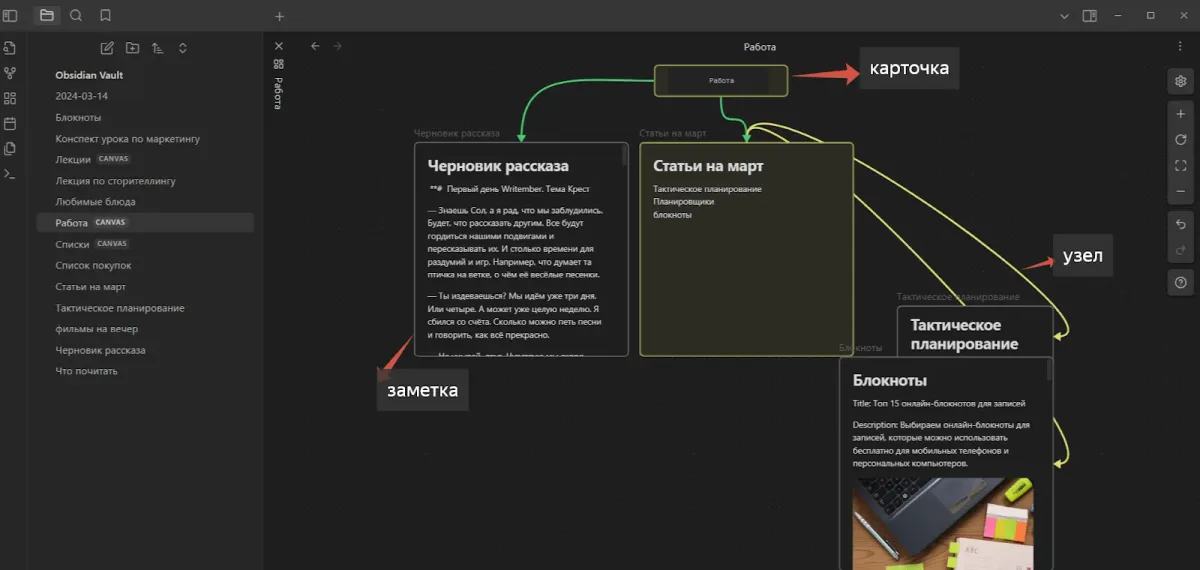The image size is (1200, 570).
Task: Open command palette terminal icon
Action: tap(10, 174)
